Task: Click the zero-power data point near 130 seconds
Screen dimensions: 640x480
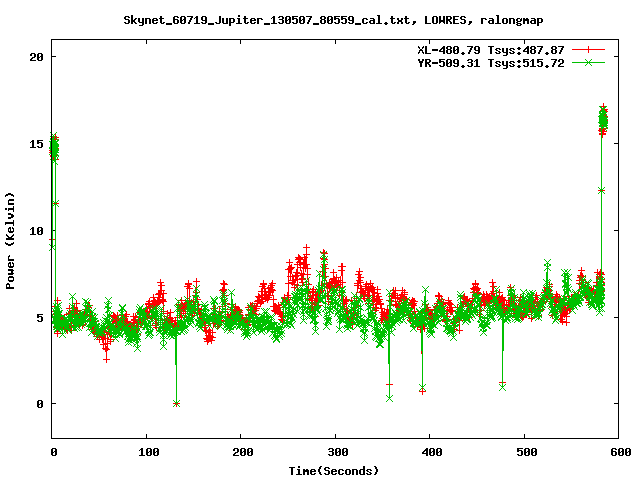Action: 176,404
